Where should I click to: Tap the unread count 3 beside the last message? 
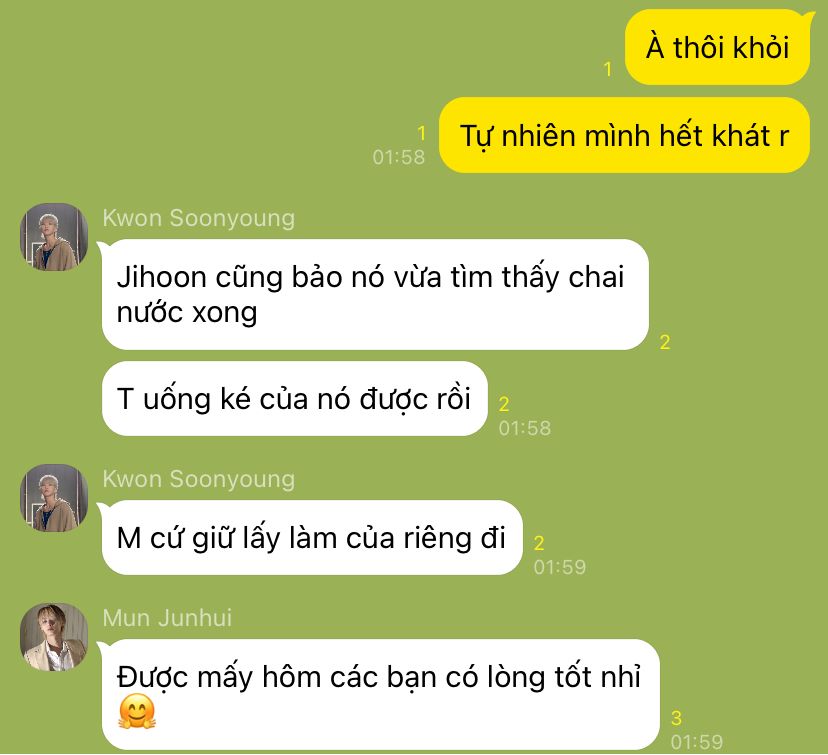[x=676, y=718]
